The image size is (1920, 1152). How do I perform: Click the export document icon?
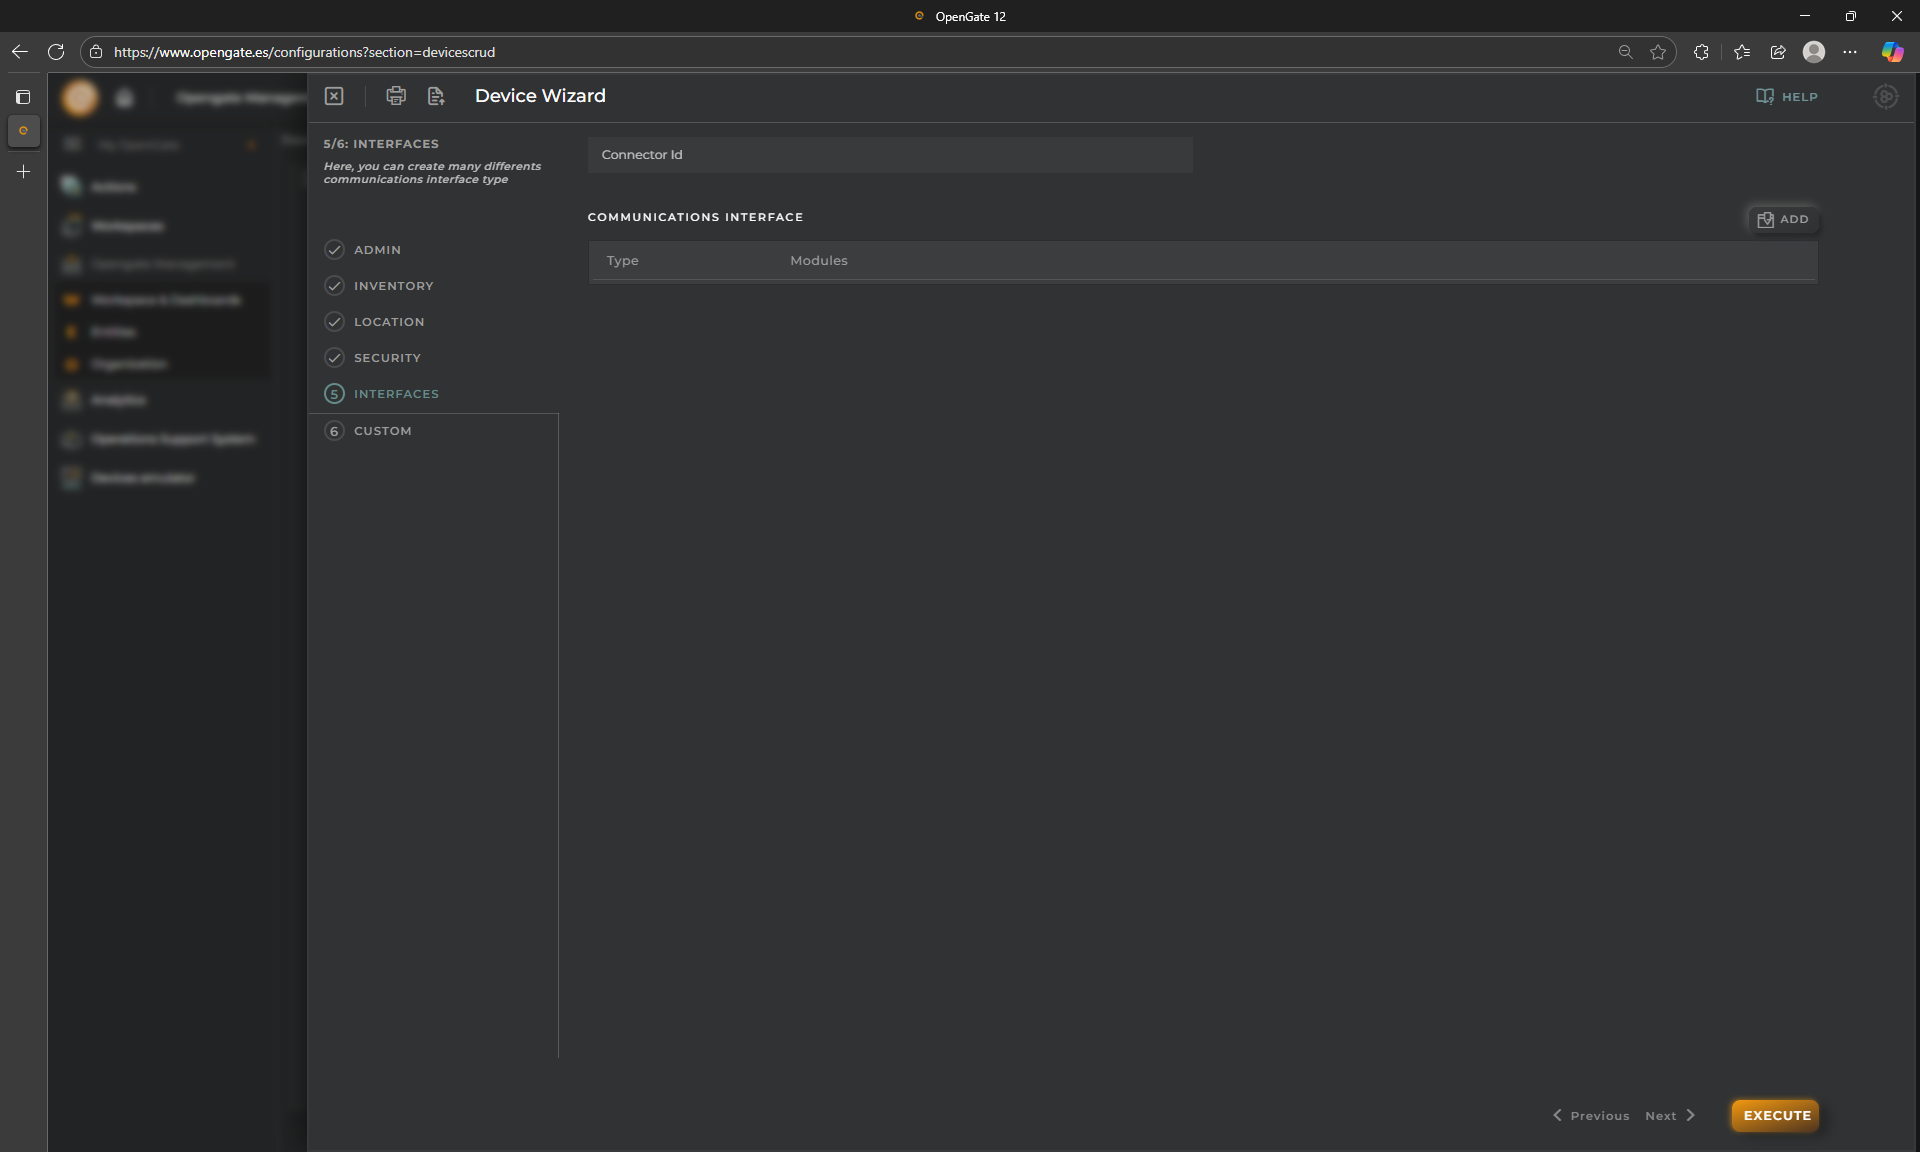coord(436,96)
